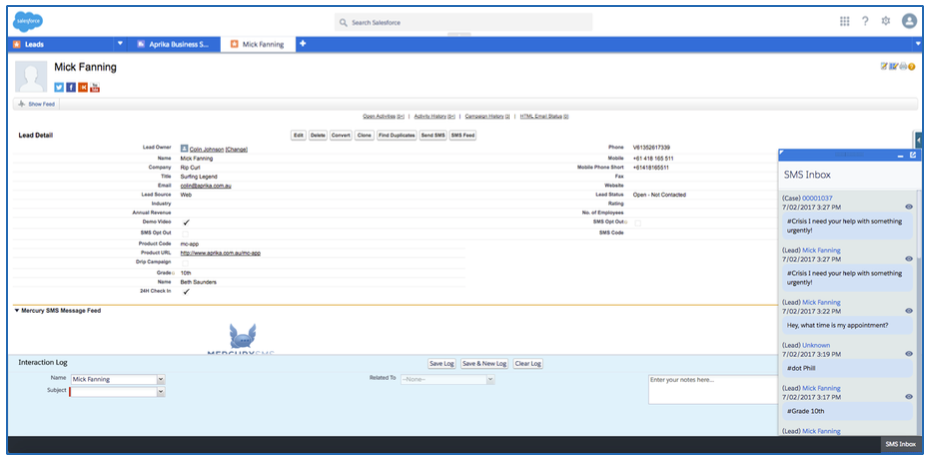The height and width of the screenshot is (460, 934).
Task: Click the Klout social icon for Mick Fanning
Action: pyautogui.click(x=83, y=88)
